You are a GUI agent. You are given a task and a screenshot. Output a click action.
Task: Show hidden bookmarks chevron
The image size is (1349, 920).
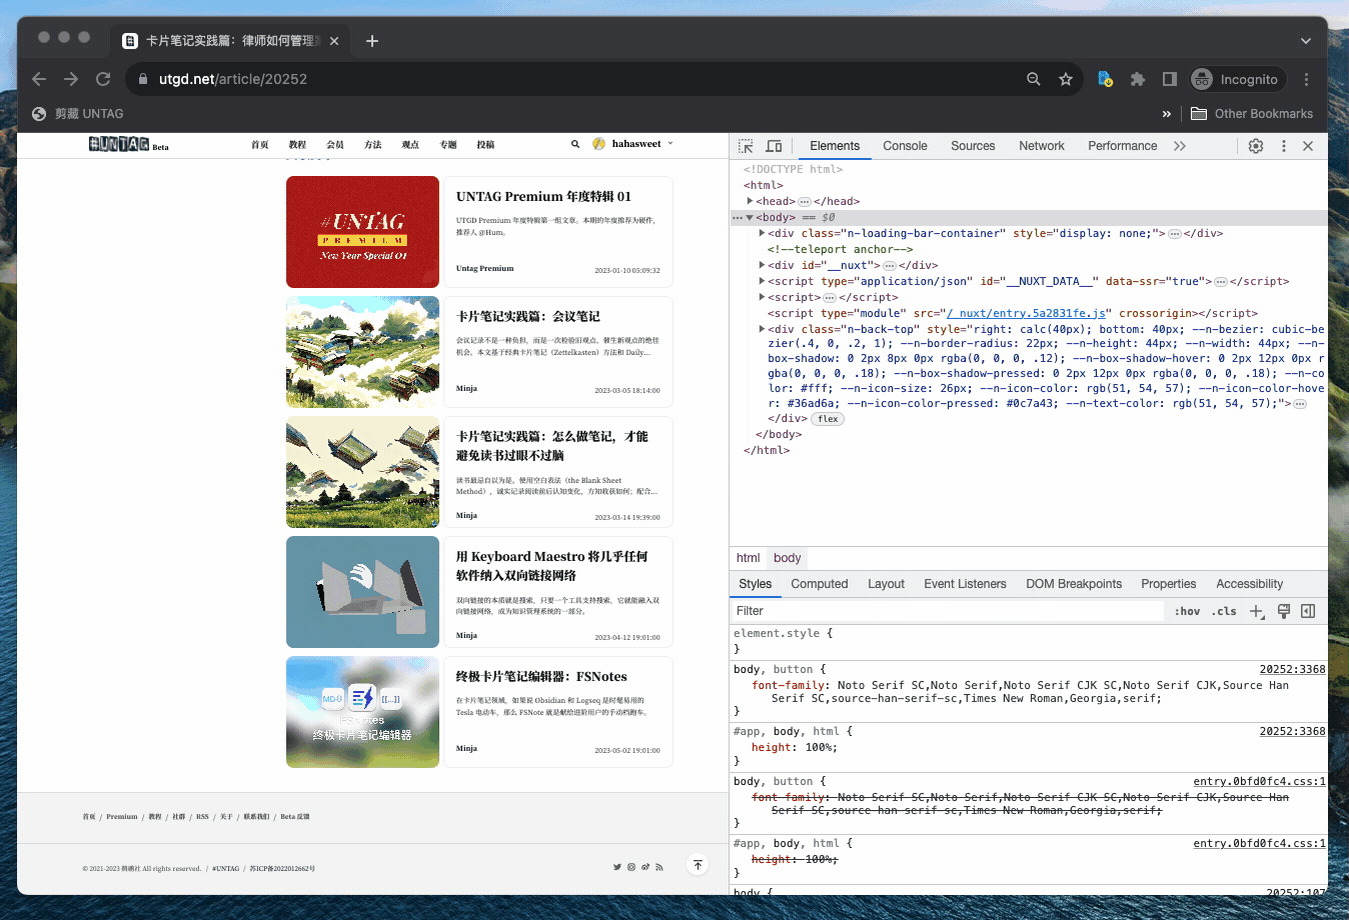click(1166, 114)
